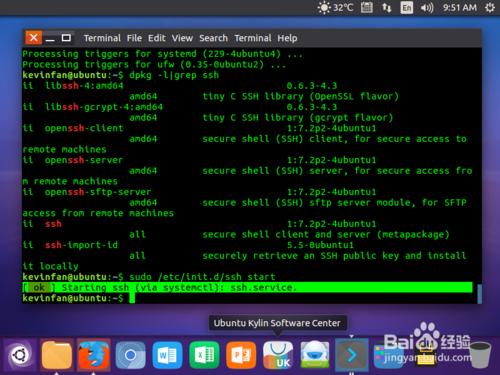Click the terminal scrollbar handle
This screenshot has height=375, width=500.
click(479, 294)
